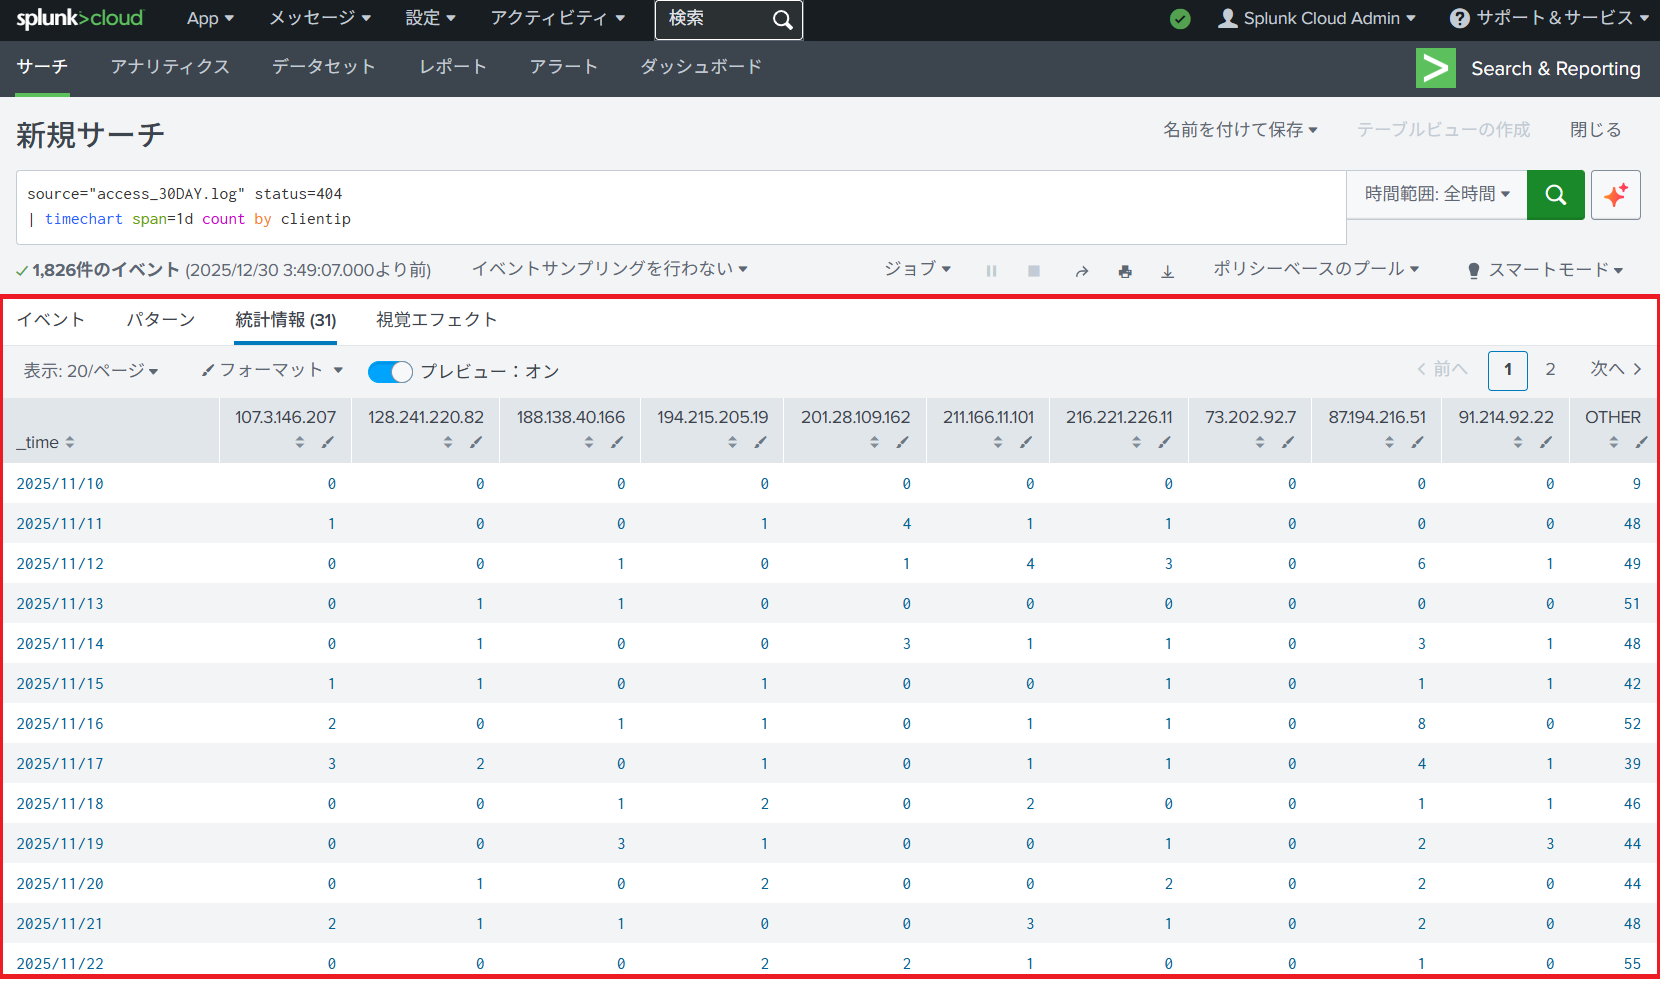Click the print results icon
The height and width of the screenshot is (982, 1660).
click(x=1125, y=271)
